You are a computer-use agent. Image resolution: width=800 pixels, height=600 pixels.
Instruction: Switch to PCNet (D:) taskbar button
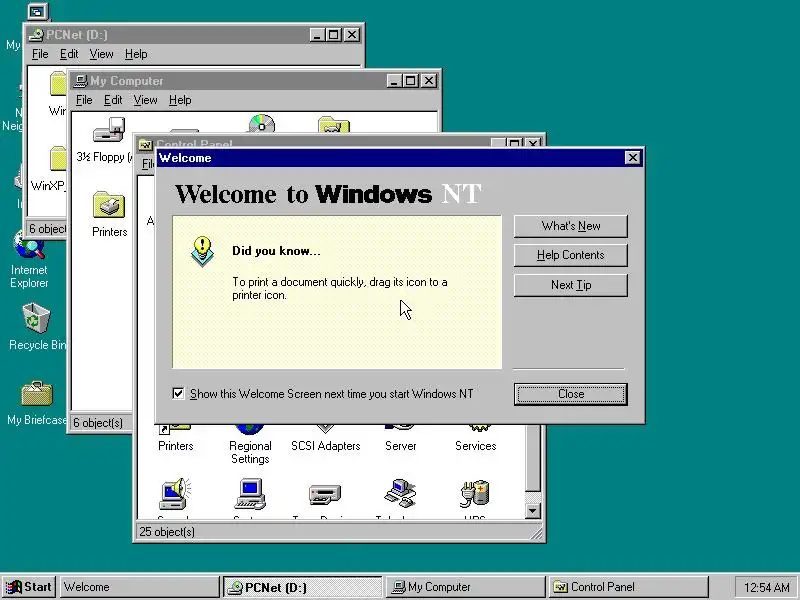click(x=303, y=587)
